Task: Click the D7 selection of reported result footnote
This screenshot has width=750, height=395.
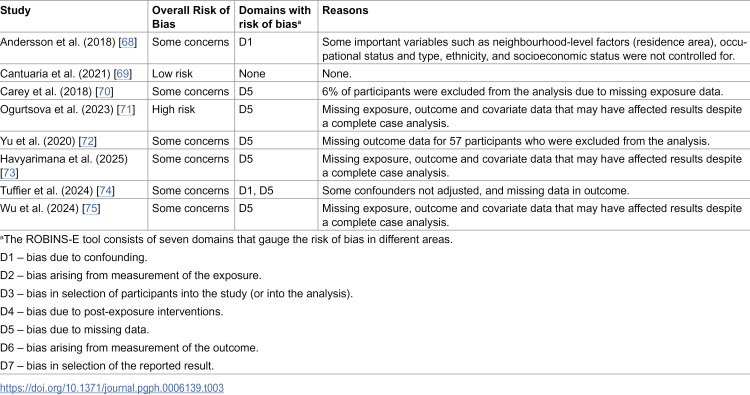Action: 107,366
